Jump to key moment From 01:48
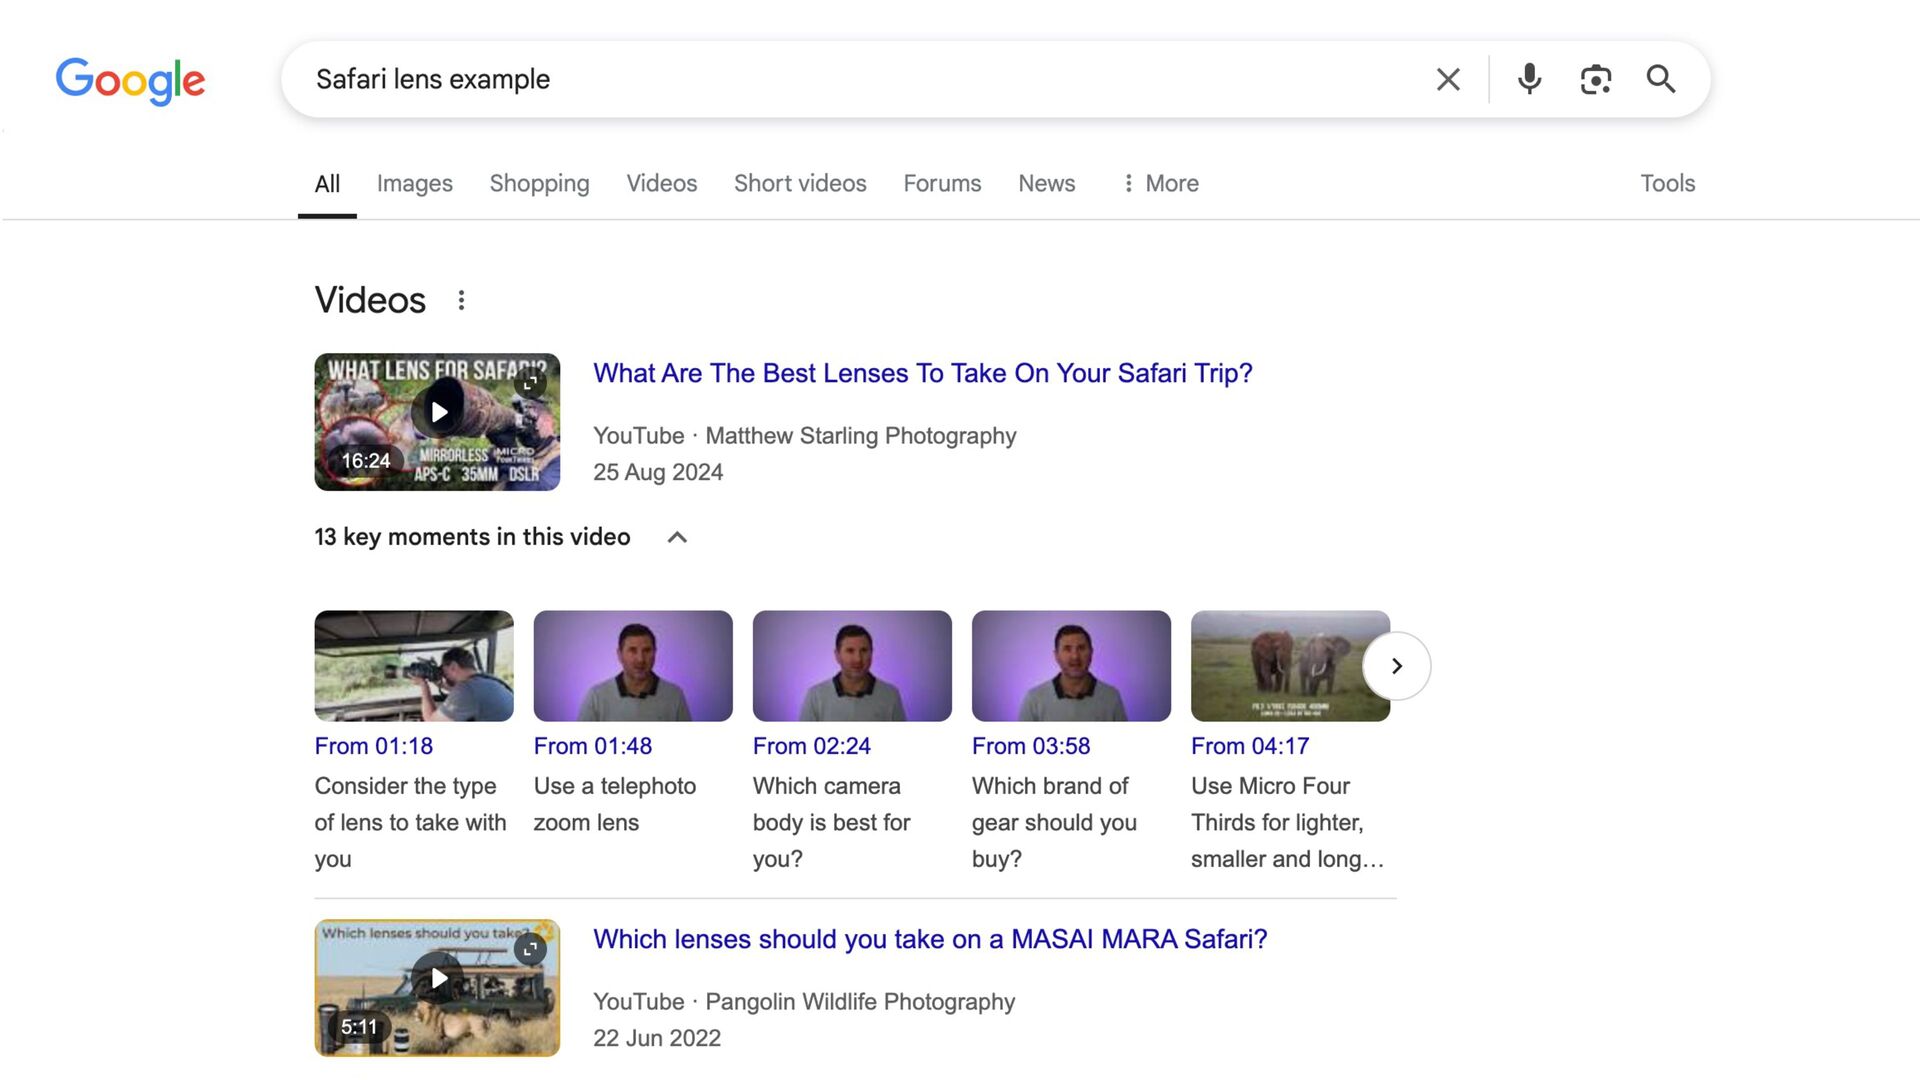The height and width of the screenshot is (1080, 1920). tap(592, 746)
